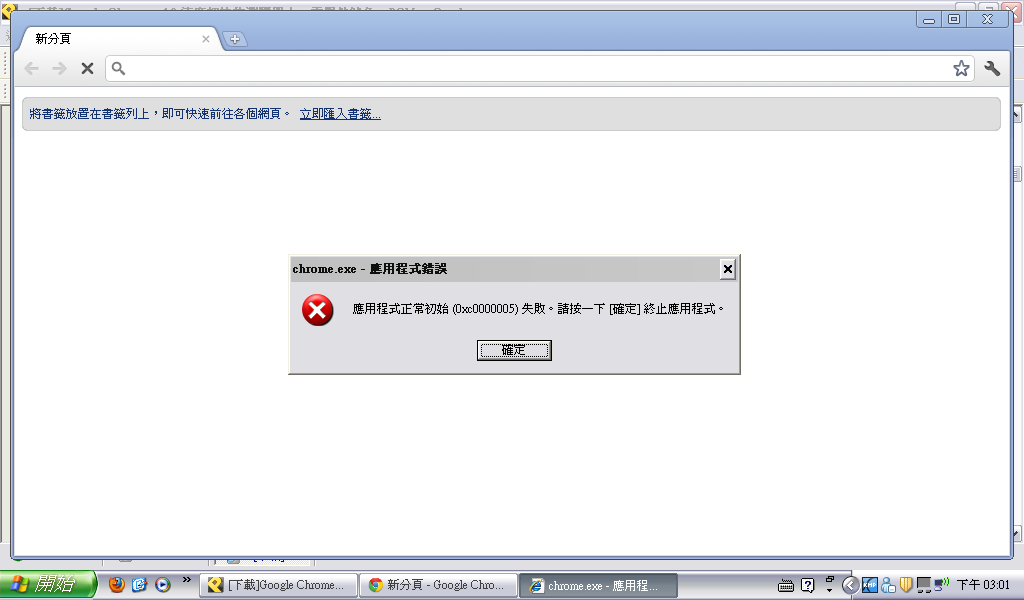Switch to 新分頁 - Google Chrome taskbar button

point(438,585)
